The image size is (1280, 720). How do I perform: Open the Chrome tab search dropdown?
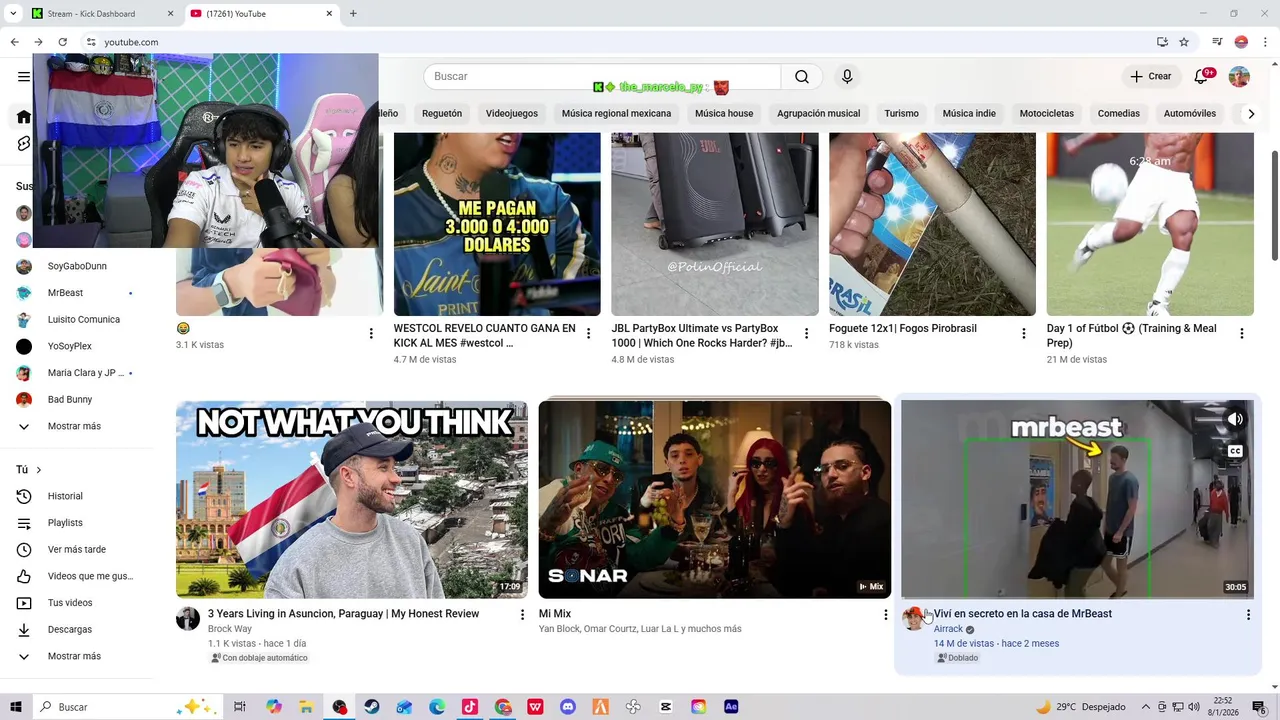[15, 14]
